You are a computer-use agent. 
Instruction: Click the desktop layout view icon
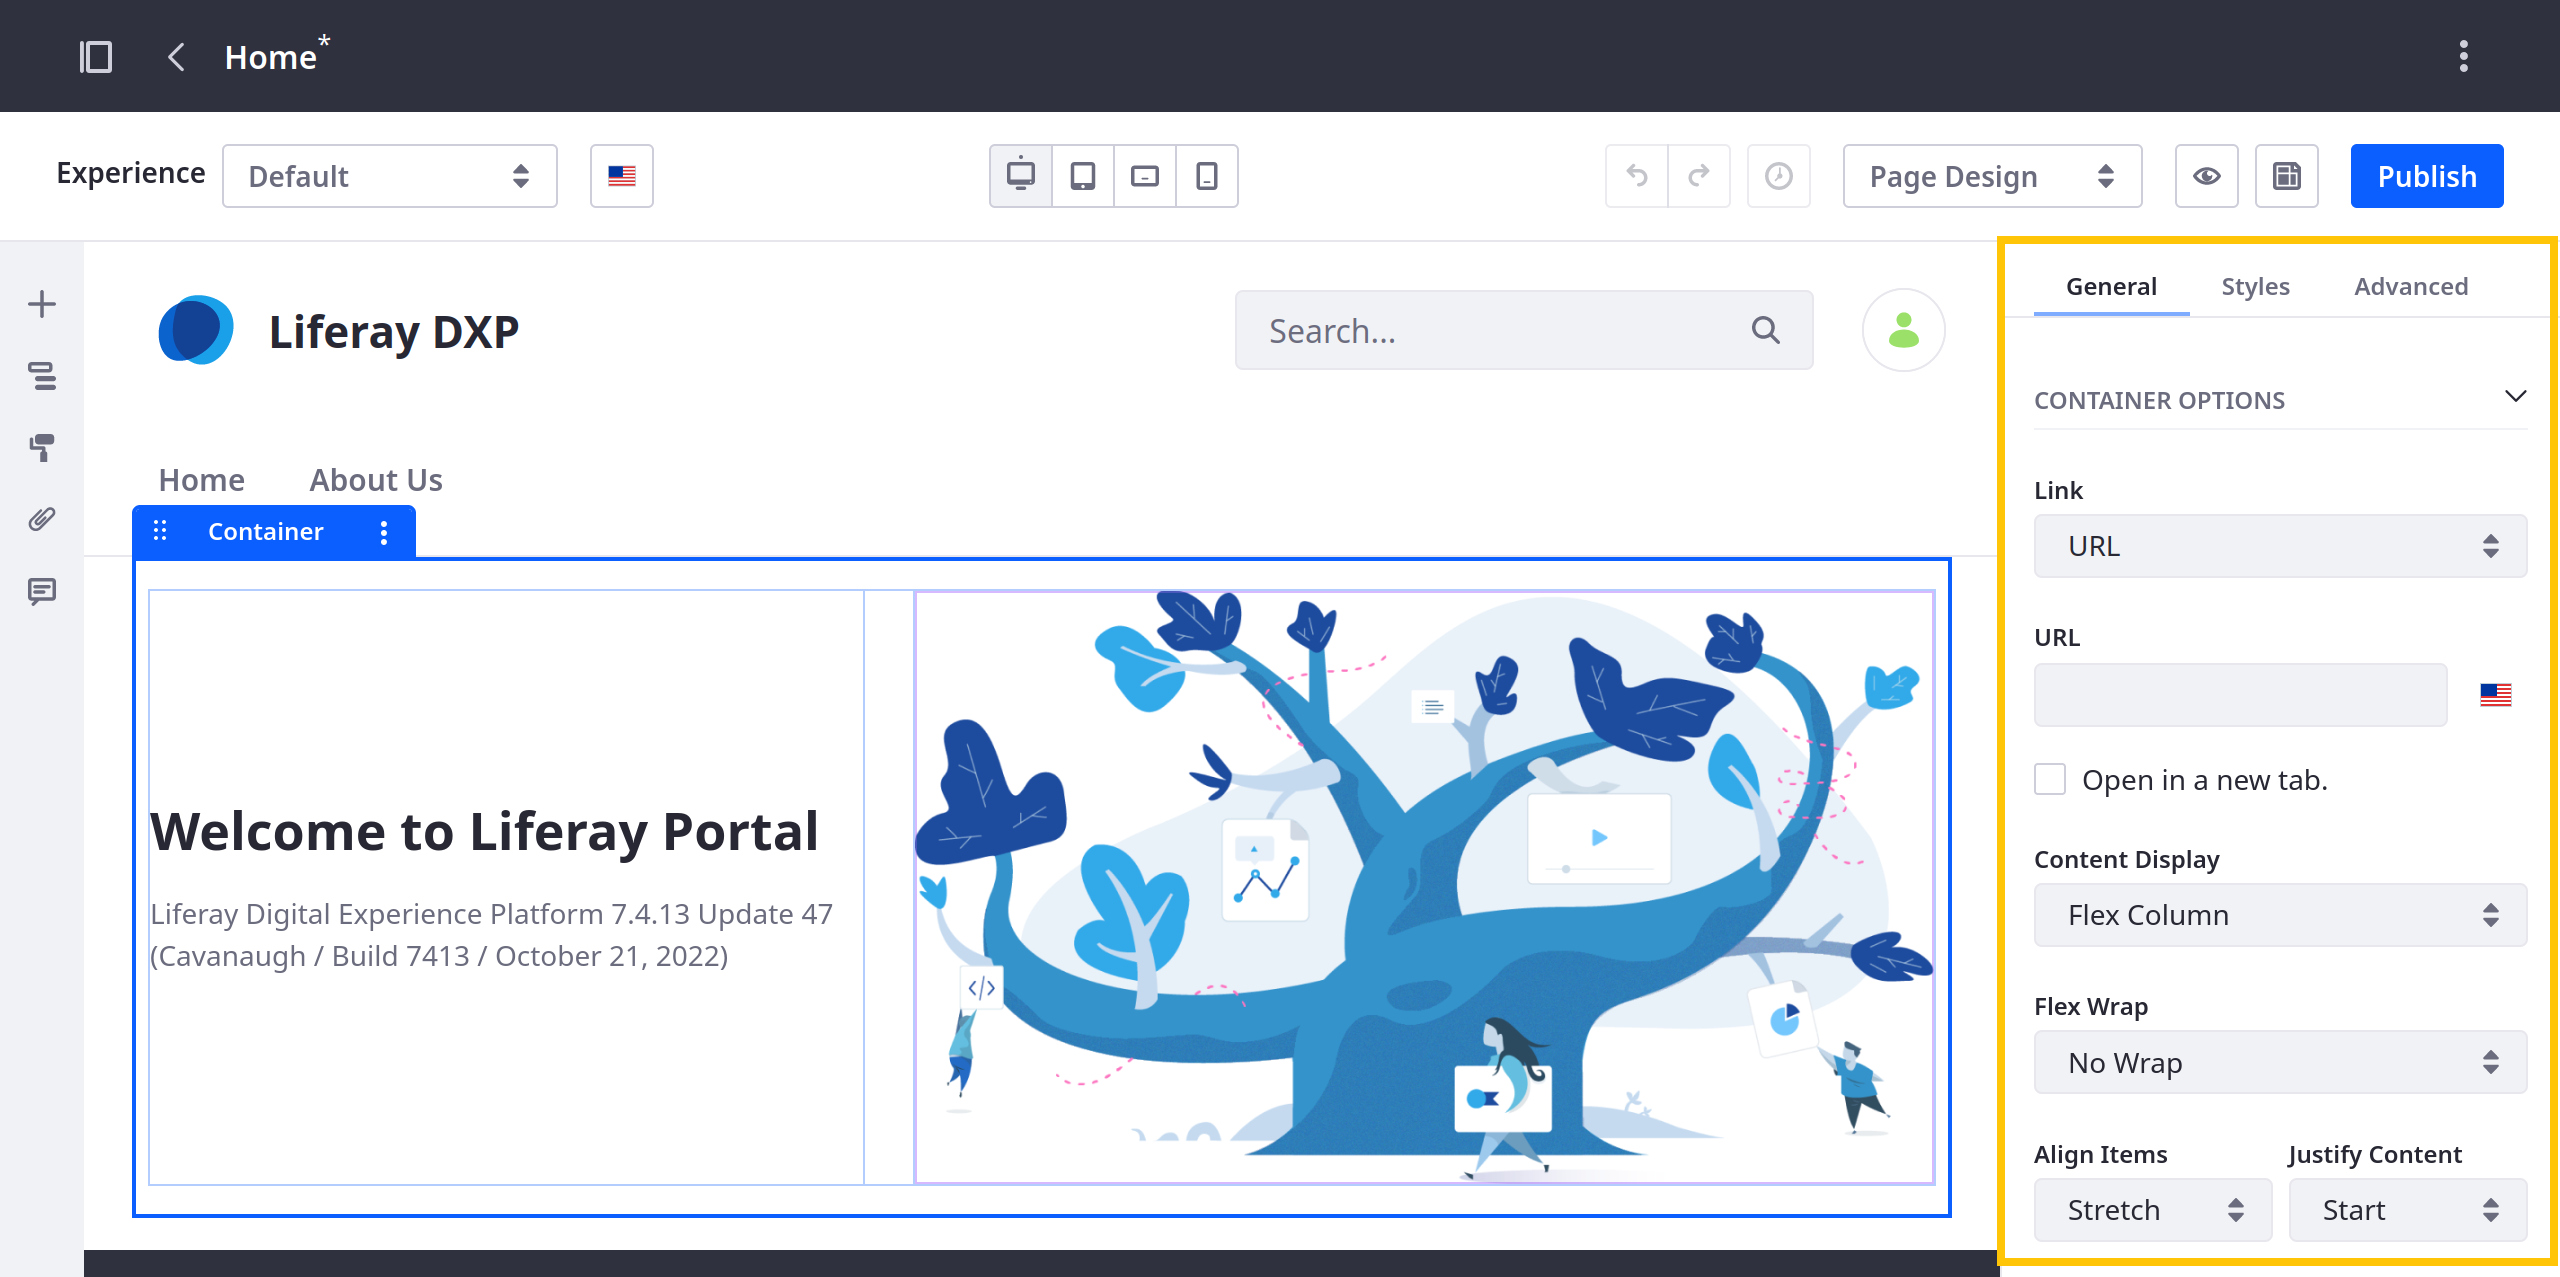pos(1020,176)
